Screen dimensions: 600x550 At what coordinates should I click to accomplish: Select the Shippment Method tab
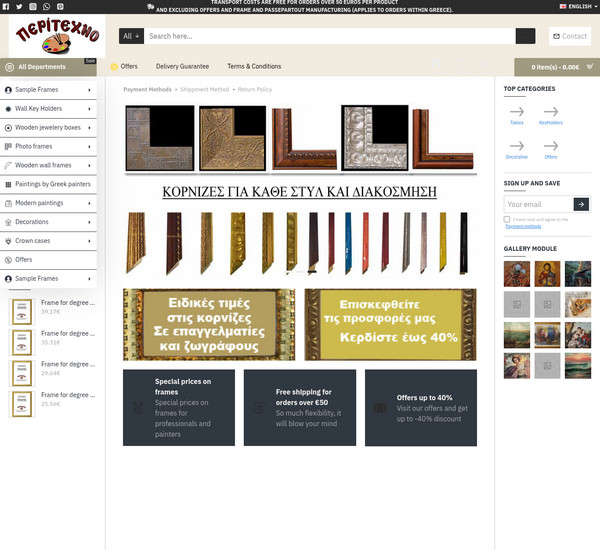(x=205, y=89)
